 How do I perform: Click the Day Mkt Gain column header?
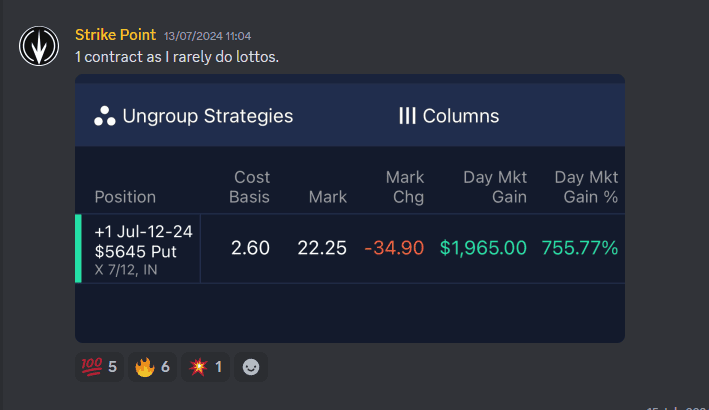(495, 187)
